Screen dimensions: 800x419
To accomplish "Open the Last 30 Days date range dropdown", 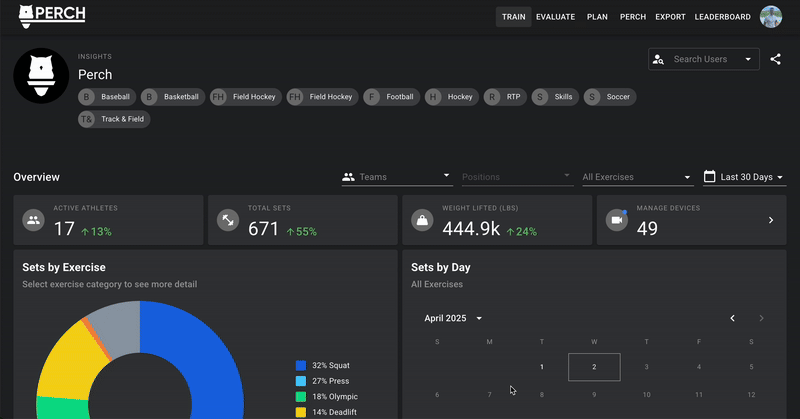I will pyautogui.click(x=744, y=177).
